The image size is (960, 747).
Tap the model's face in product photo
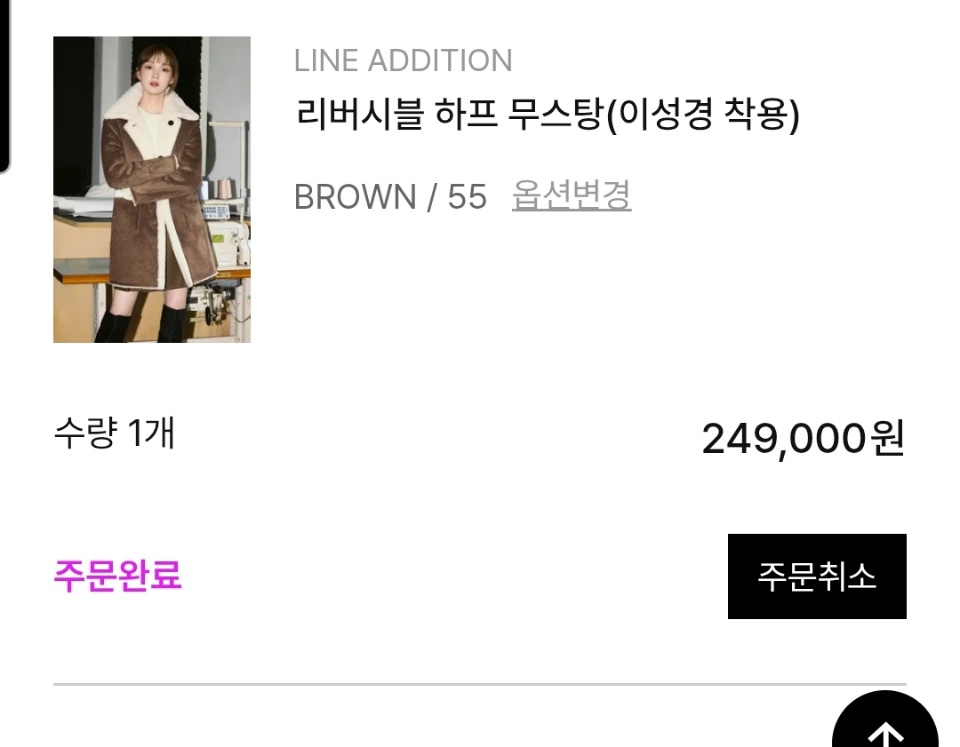[x=155, y=72]
